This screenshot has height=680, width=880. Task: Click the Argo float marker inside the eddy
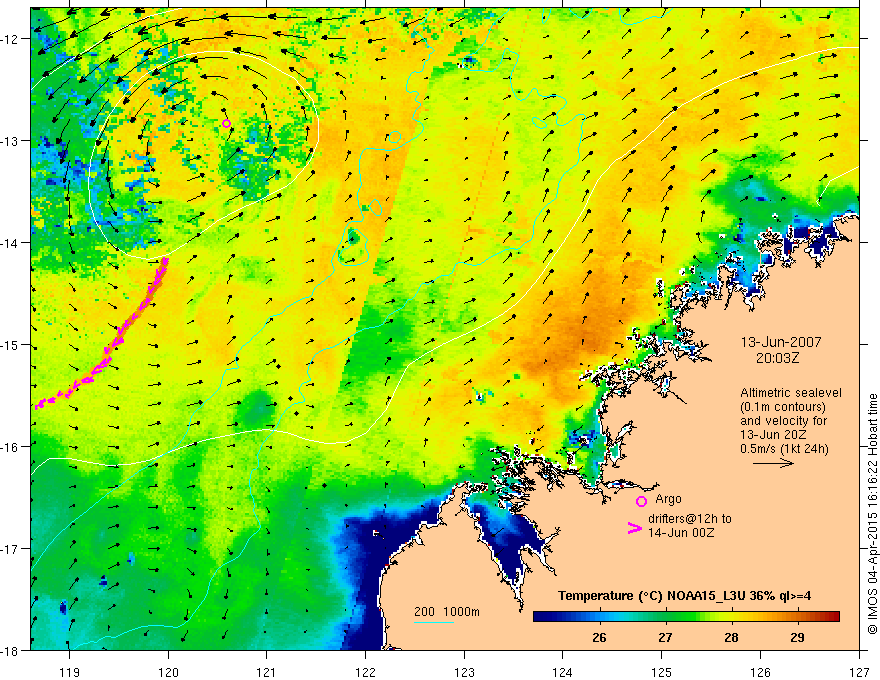click(x=226, y=123)
